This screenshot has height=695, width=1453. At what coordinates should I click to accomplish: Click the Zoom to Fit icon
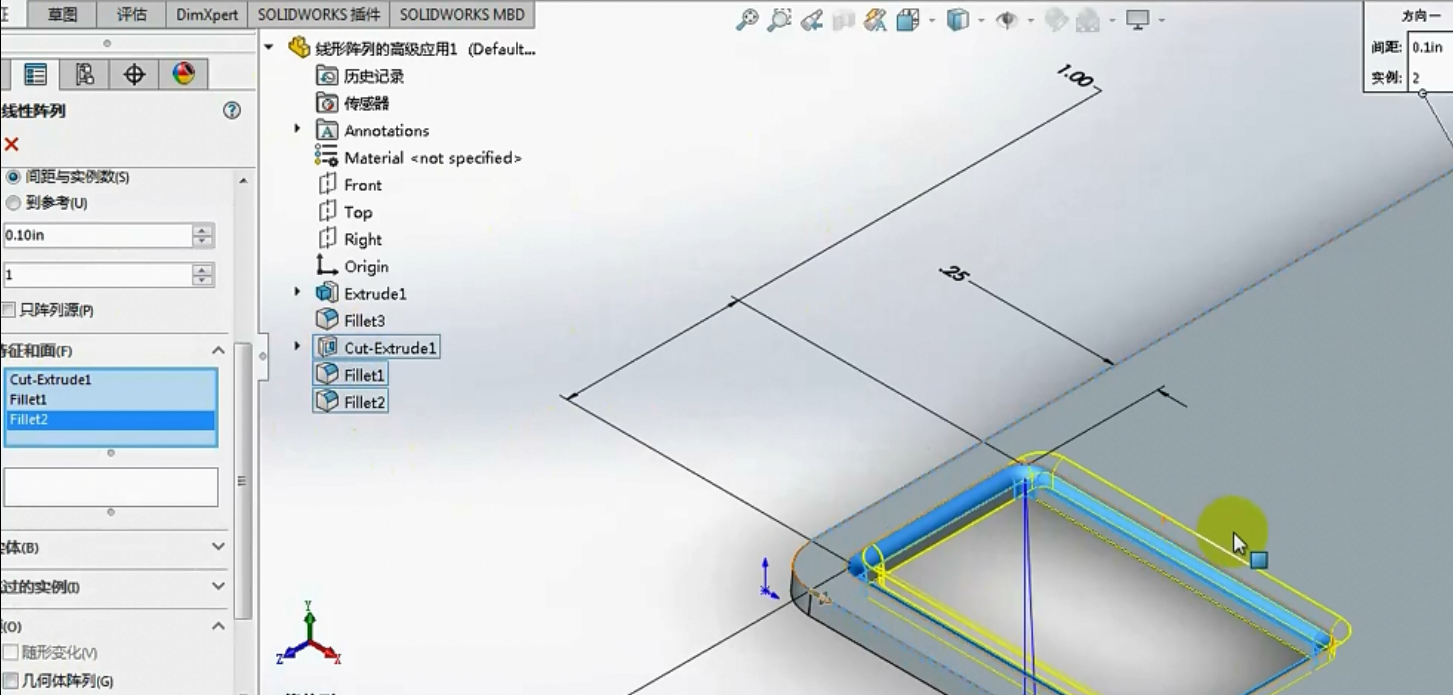(747, 20)
